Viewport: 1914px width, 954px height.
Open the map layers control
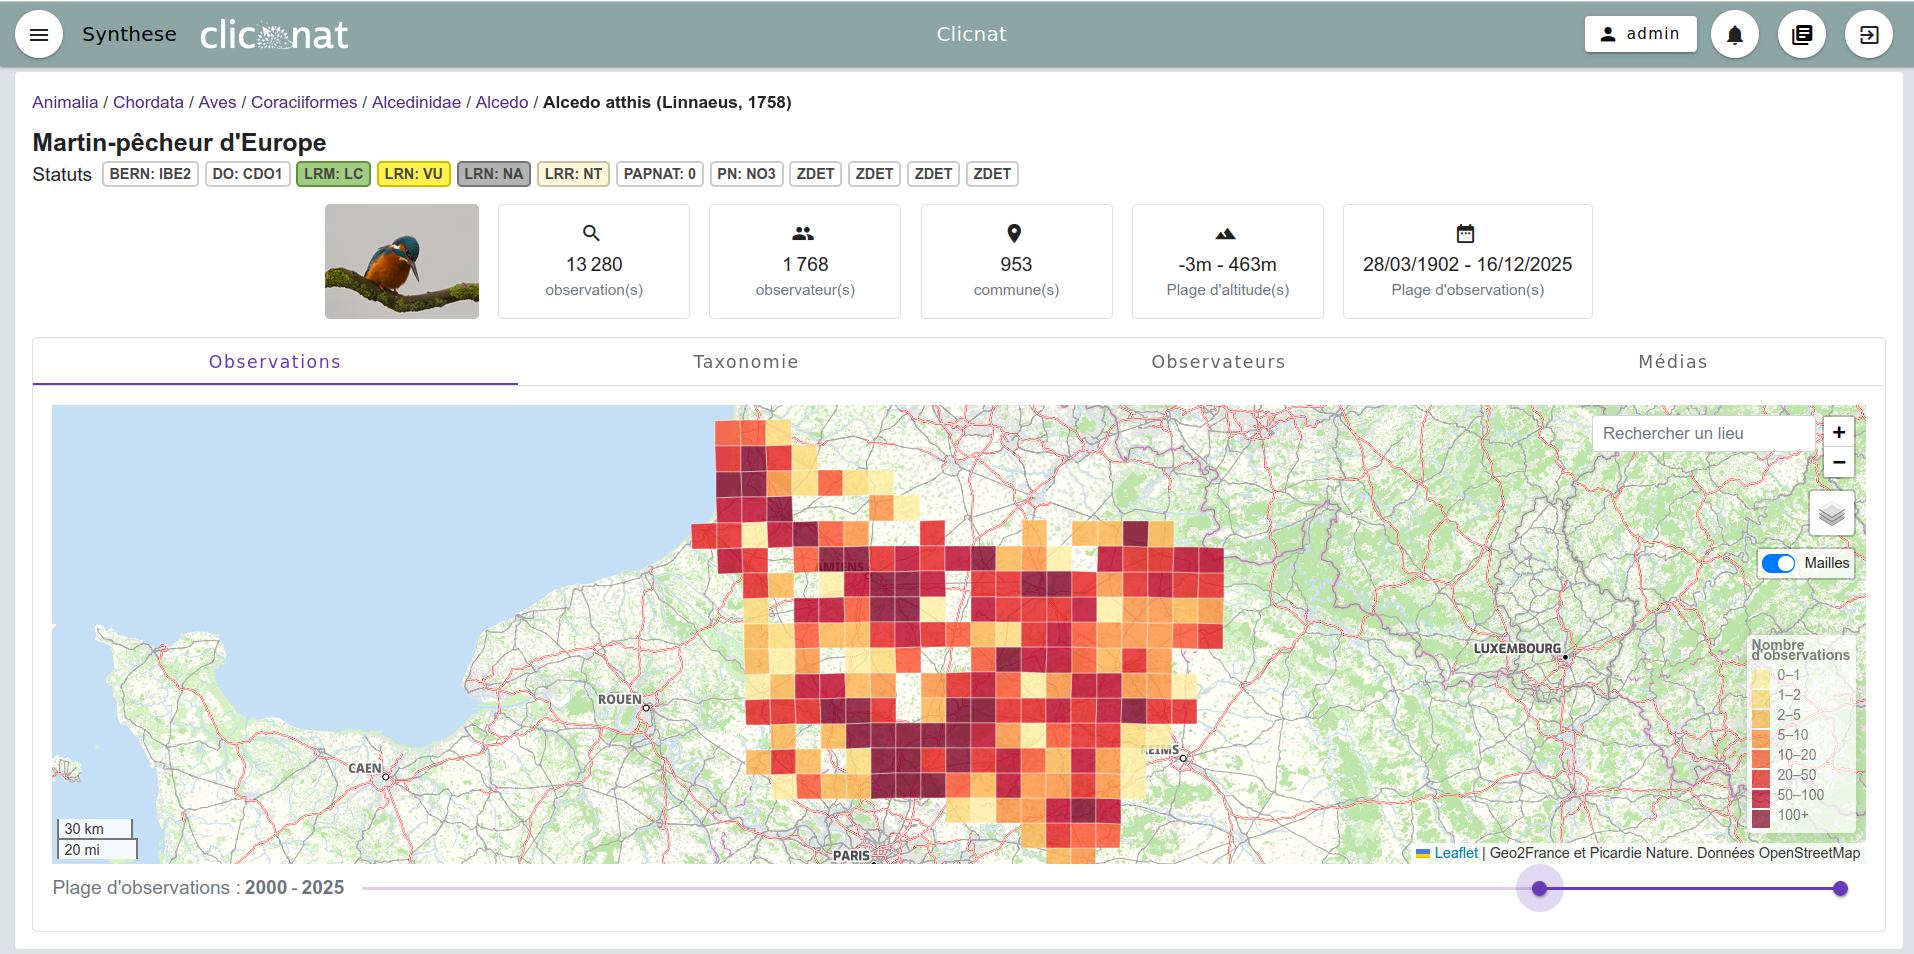(x=1831, y=514)
